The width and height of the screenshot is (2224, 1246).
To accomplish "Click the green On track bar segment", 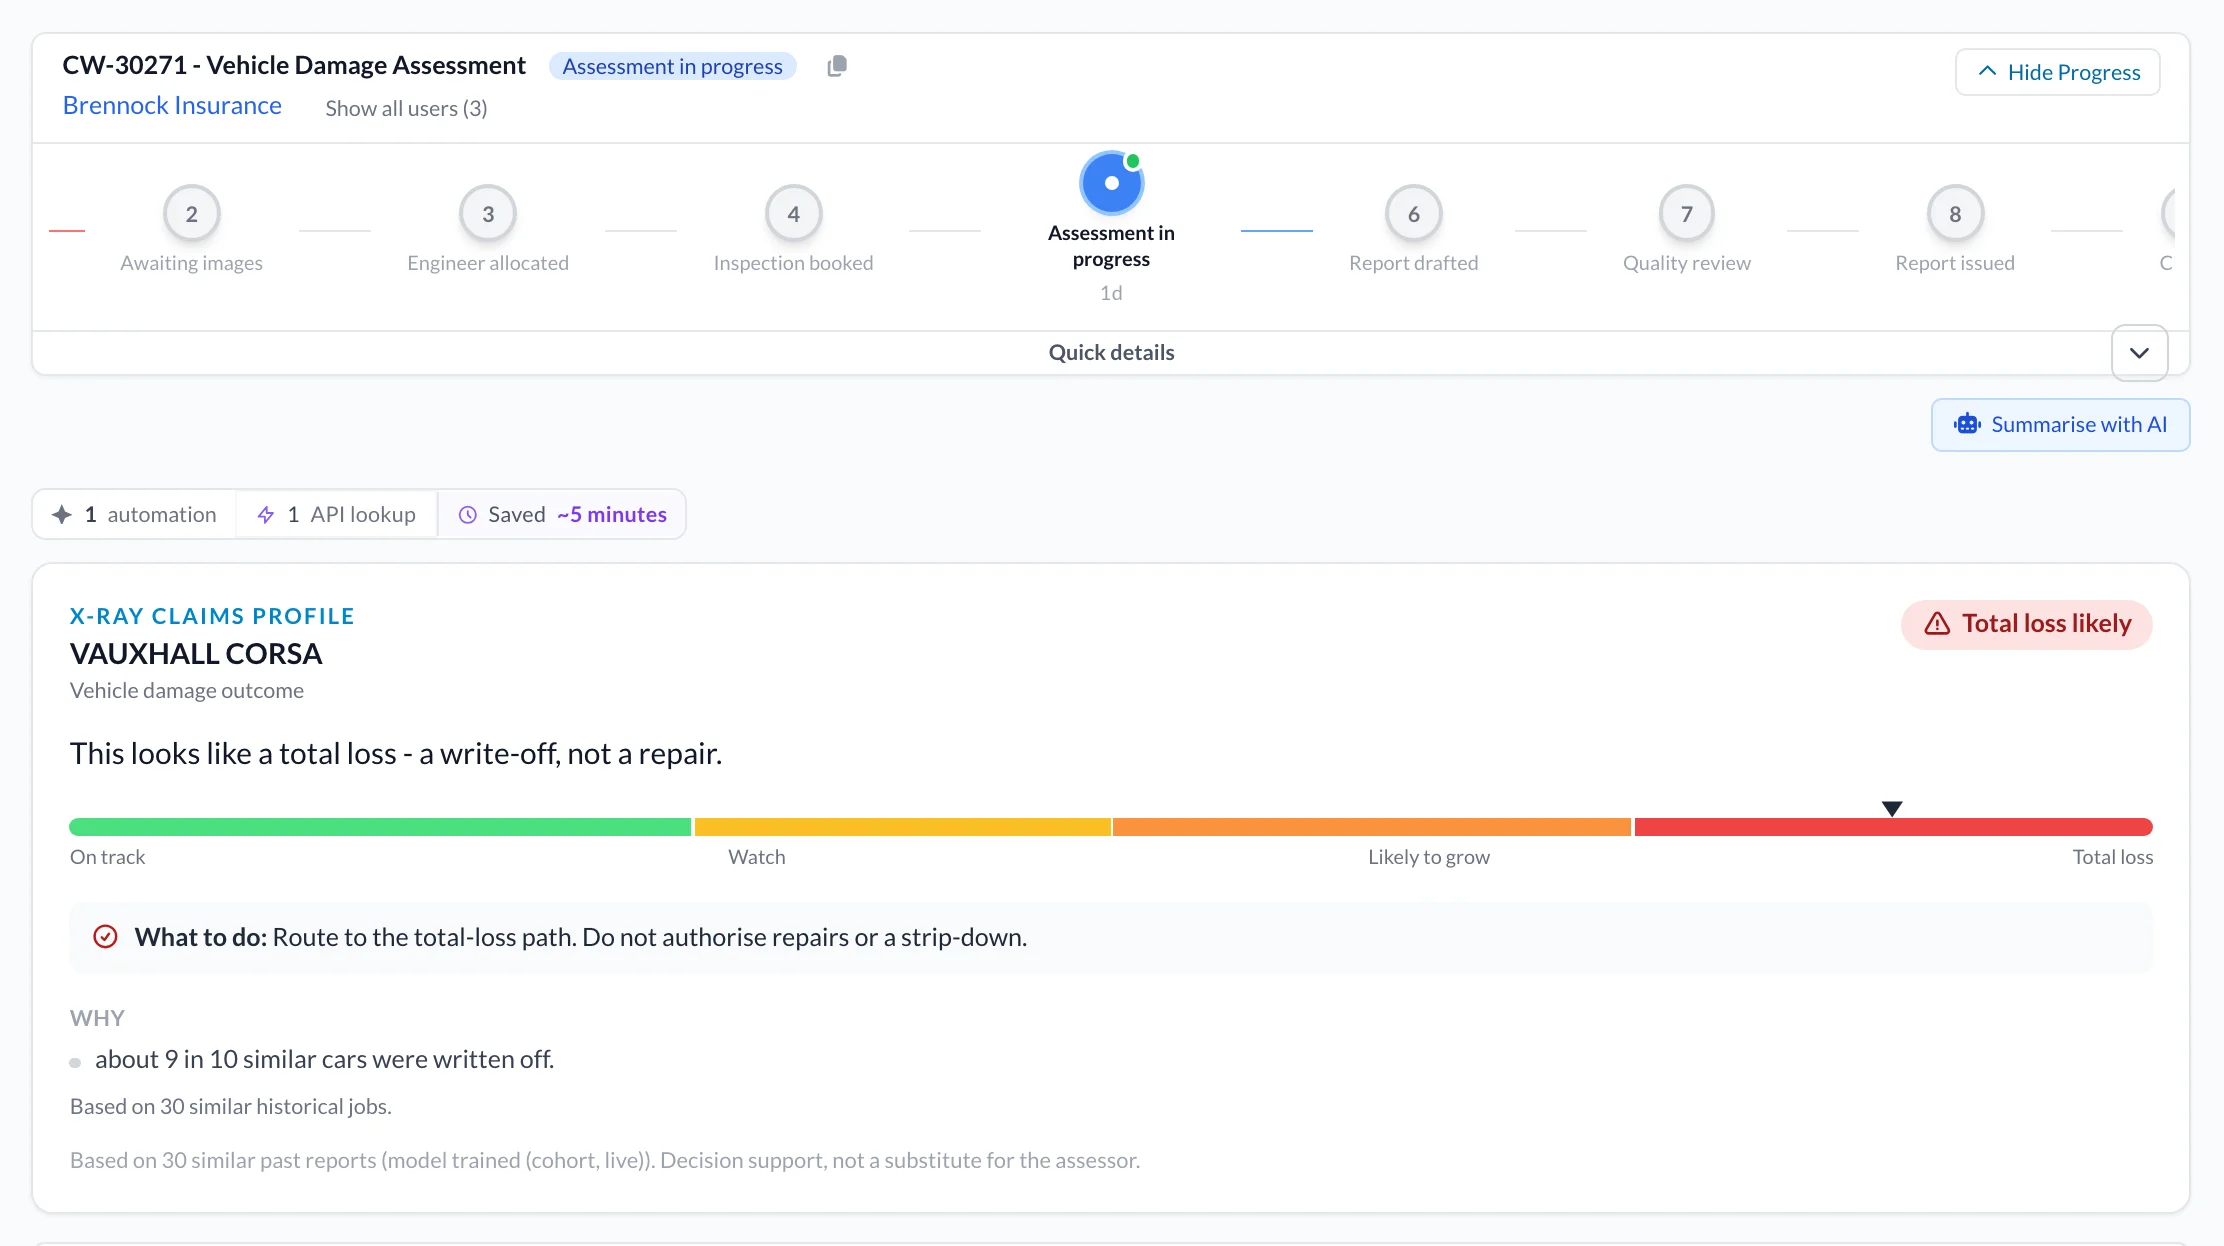I will [380, 827].
